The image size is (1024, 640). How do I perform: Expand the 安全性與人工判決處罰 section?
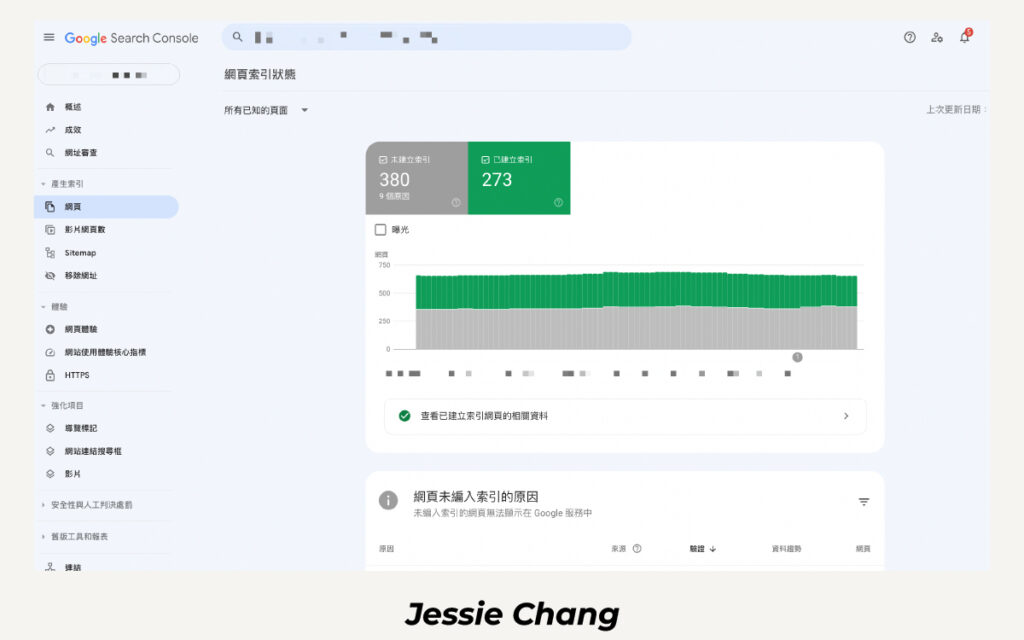click(x=87, y=505)
